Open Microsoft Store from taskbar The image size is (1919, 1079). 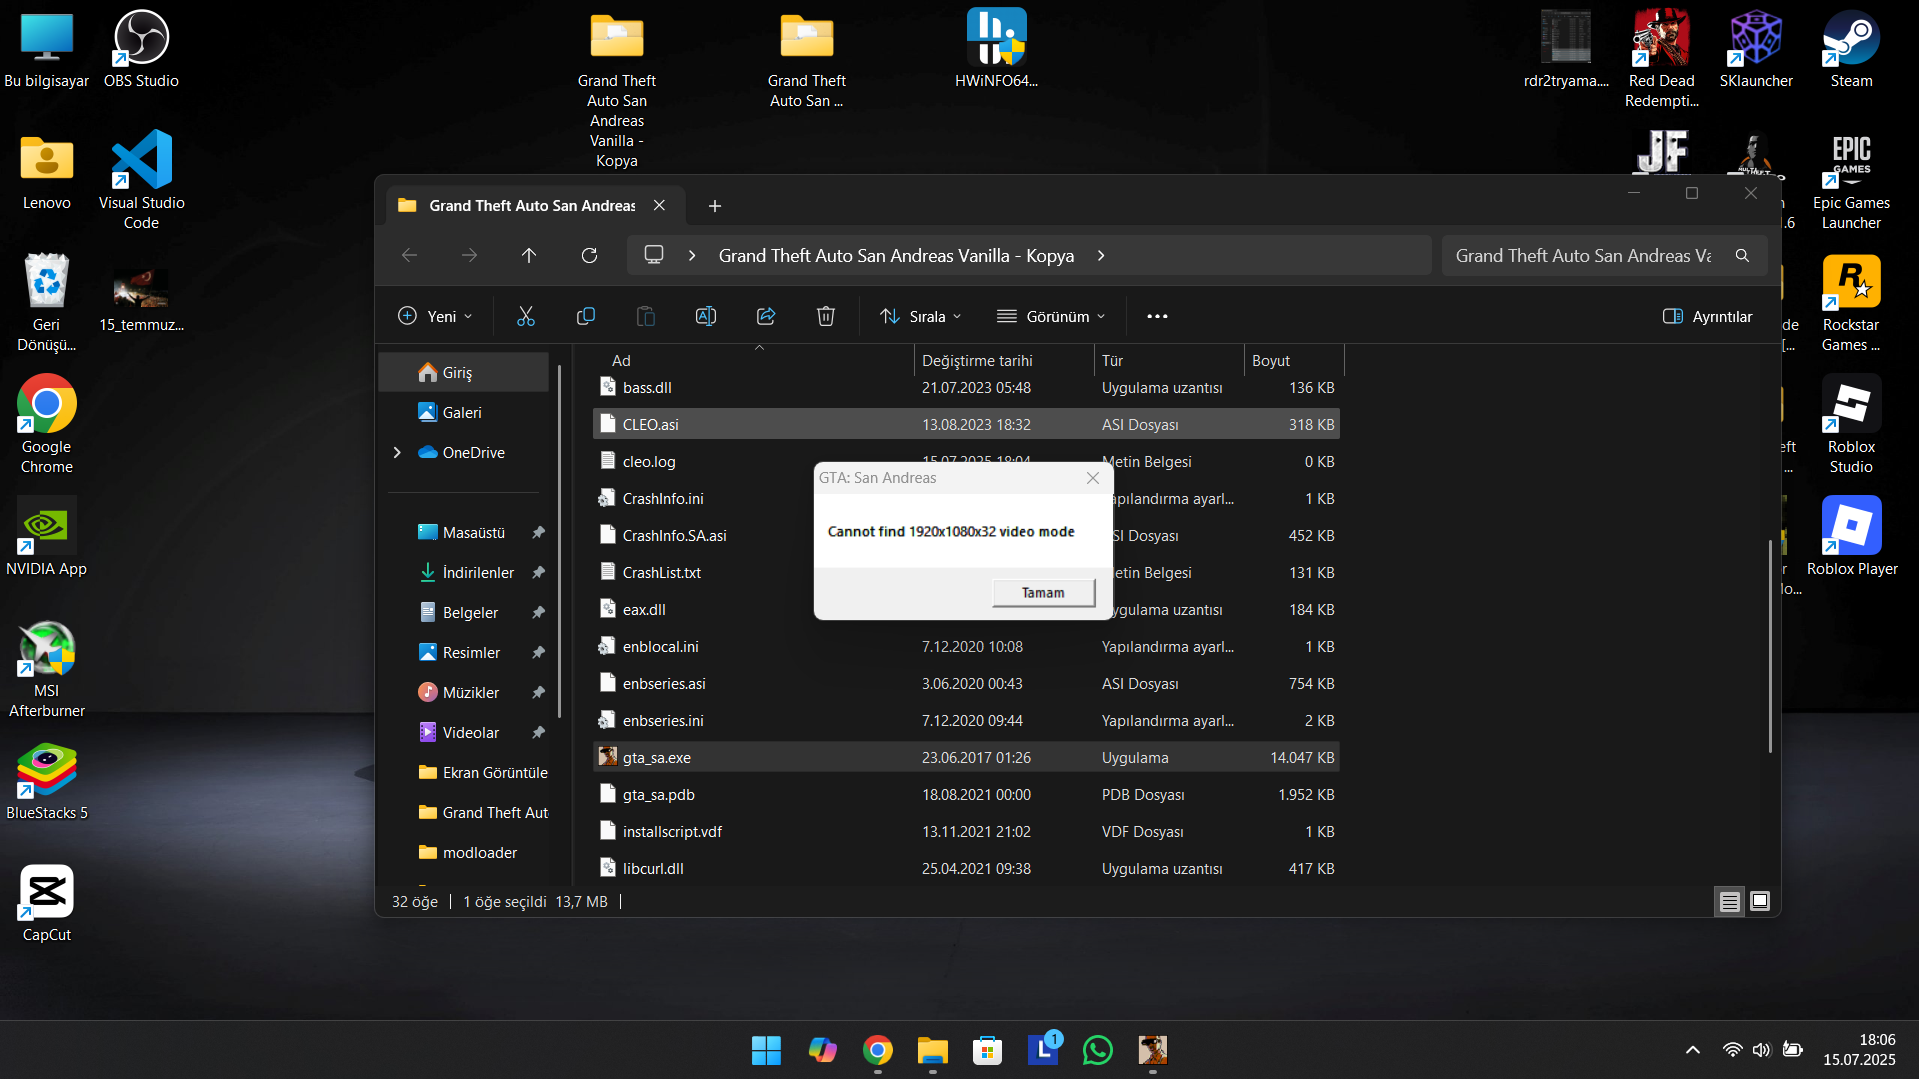[x=987, y=1050]
